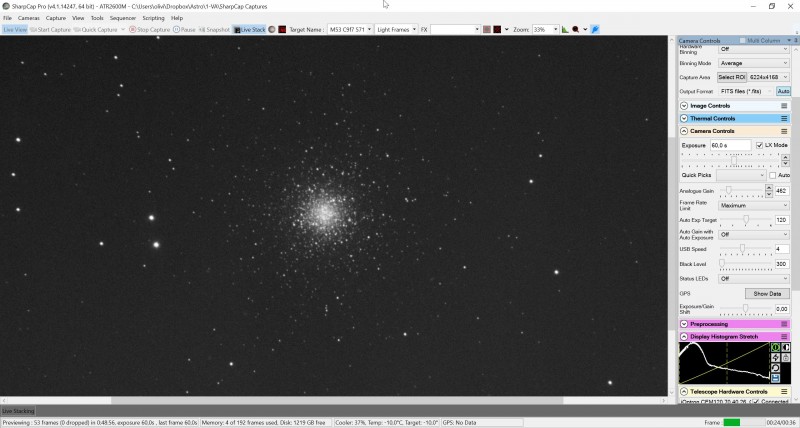The width and height of the screenshot is (800, 428).
Task: Take a Snapshot from the toolbar
Action: click(214, 30)
